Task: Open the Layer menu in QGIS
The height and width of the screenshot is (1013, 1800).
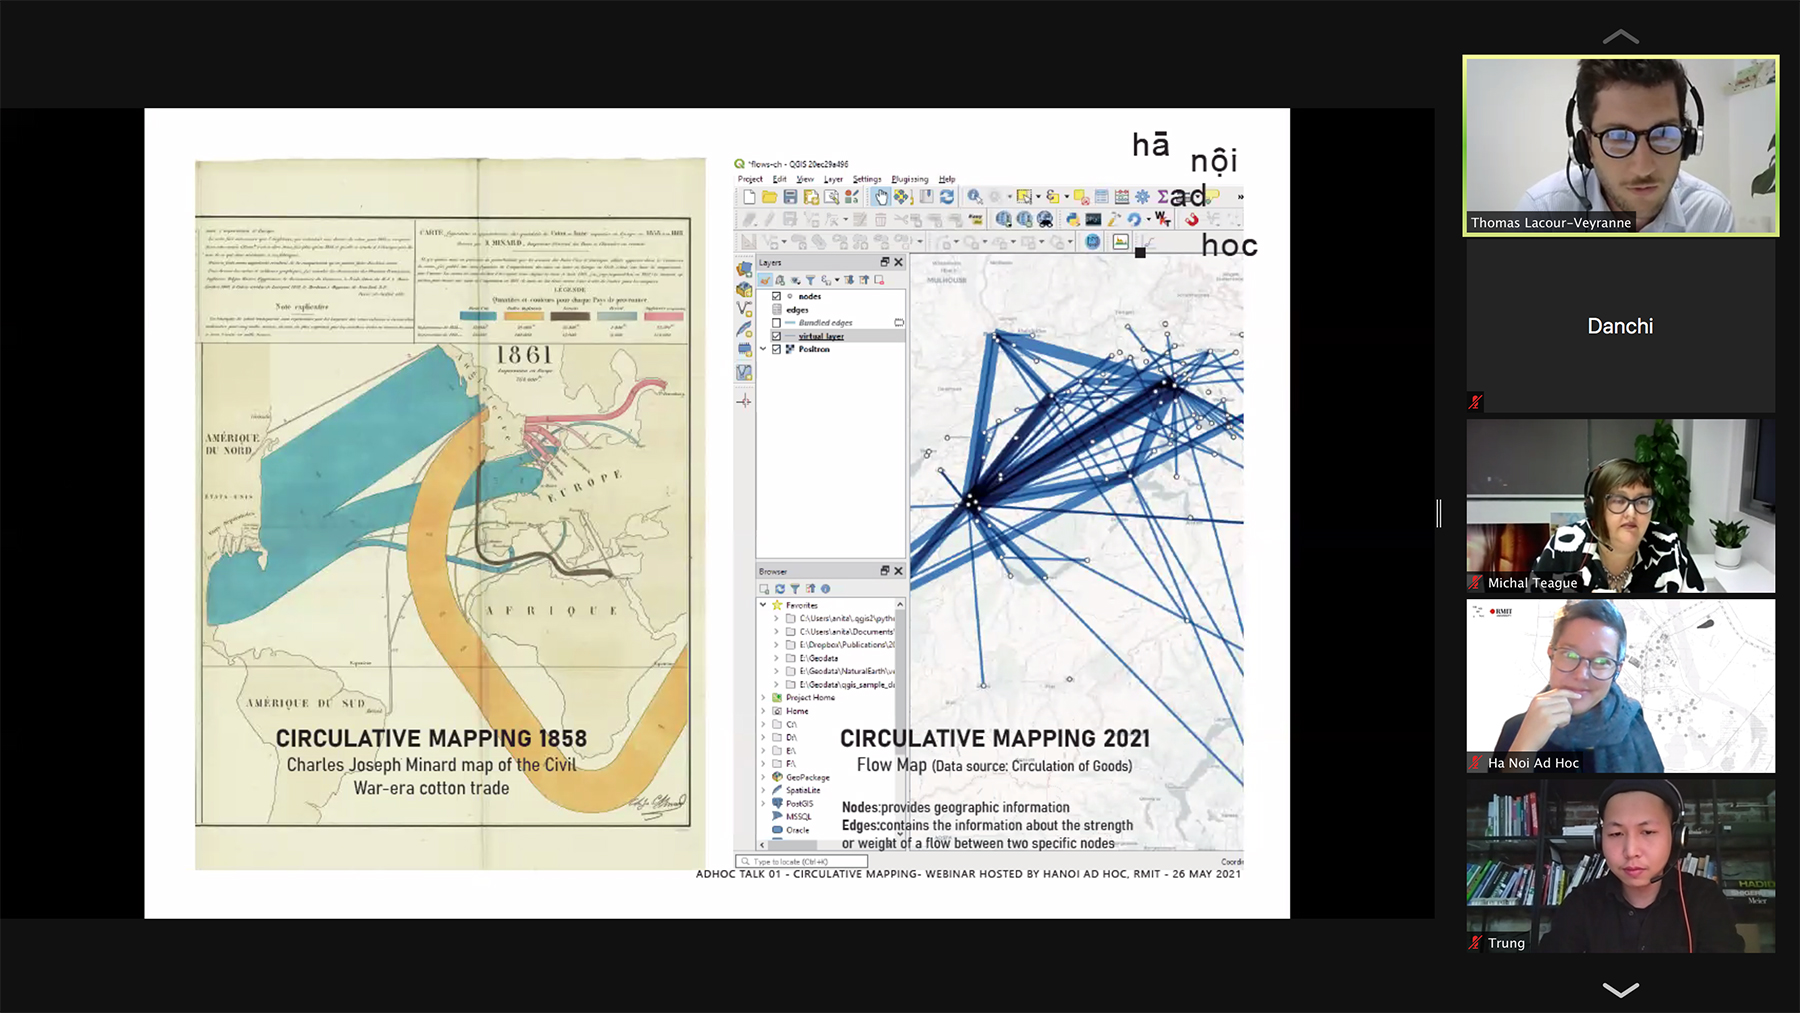Action: pos(833,179)
